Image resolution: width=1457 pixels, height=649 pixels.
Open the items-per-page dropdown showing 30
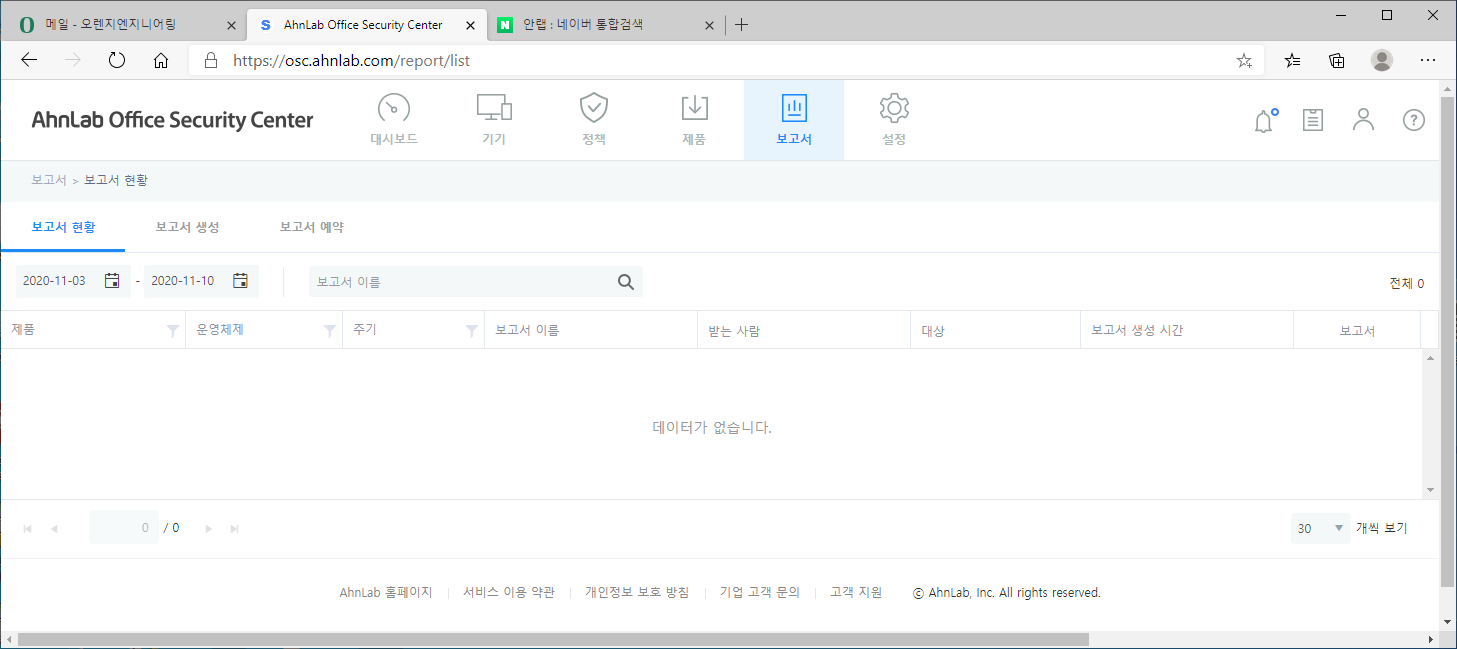tap(1320, 527)
